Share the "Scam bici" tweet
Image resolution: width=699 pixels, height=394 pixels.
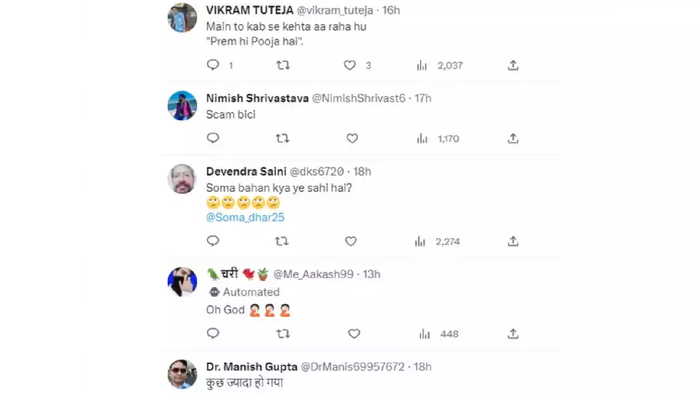[x=513, y=138]
